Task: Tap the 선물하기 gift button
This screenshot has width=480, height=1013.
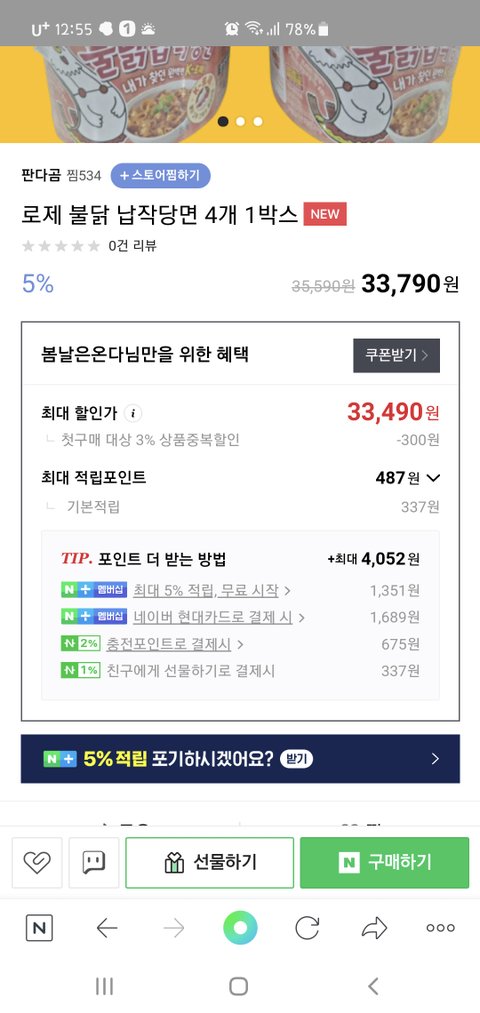Action: [209, 862]
